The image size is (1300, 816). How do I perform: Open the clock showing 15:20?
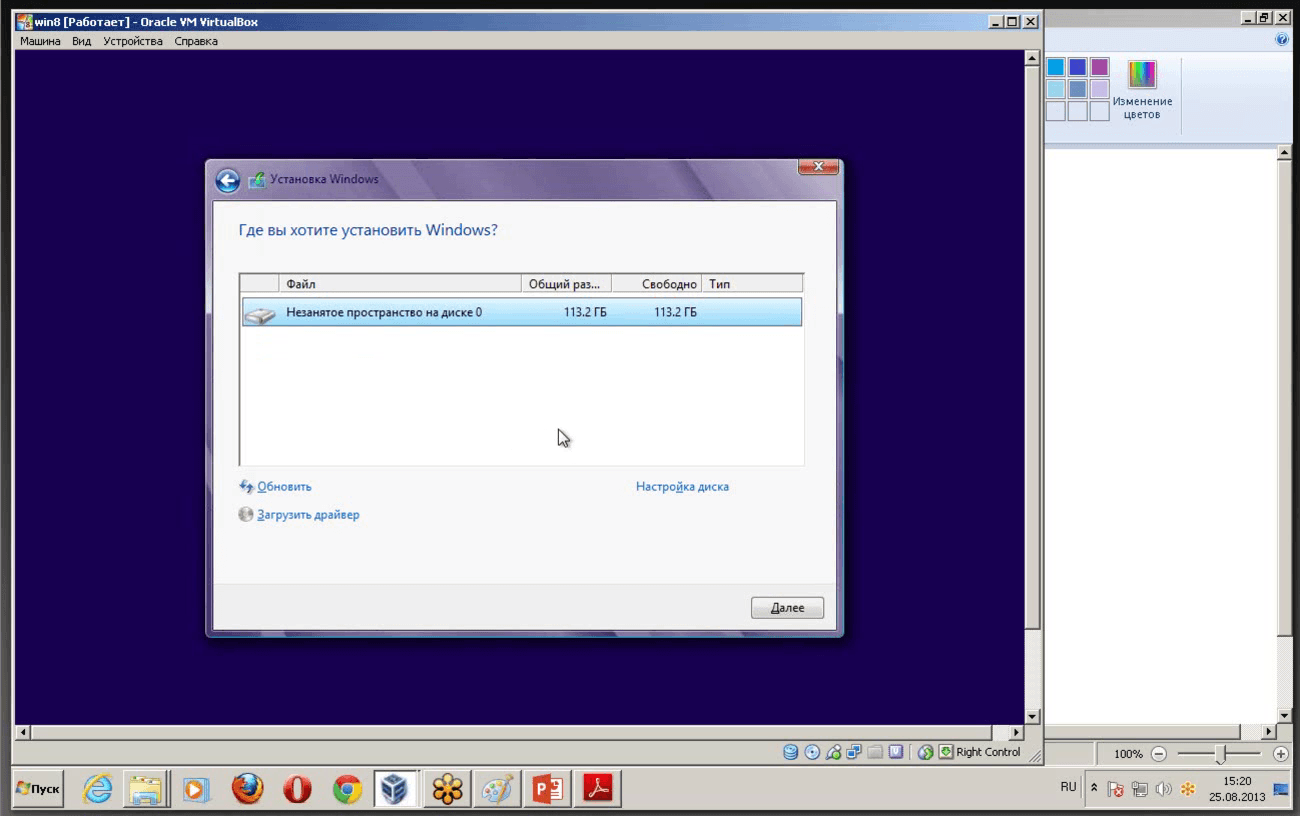(1237, 789)
